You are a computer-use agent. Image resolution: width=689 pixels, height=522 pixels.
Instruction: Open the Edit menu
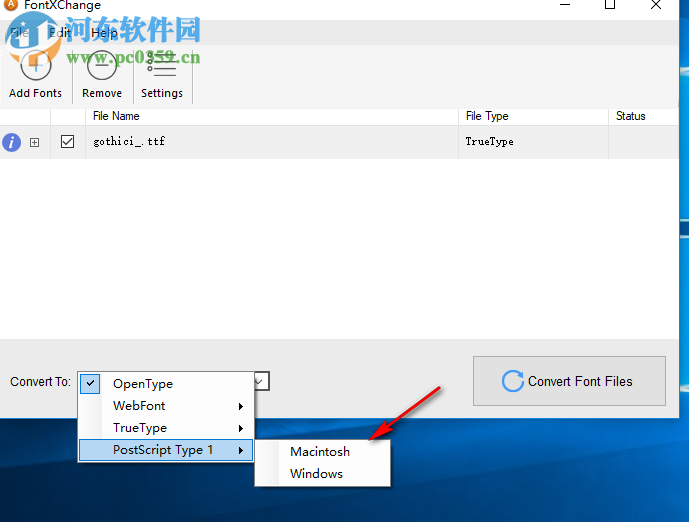[60, 33]
